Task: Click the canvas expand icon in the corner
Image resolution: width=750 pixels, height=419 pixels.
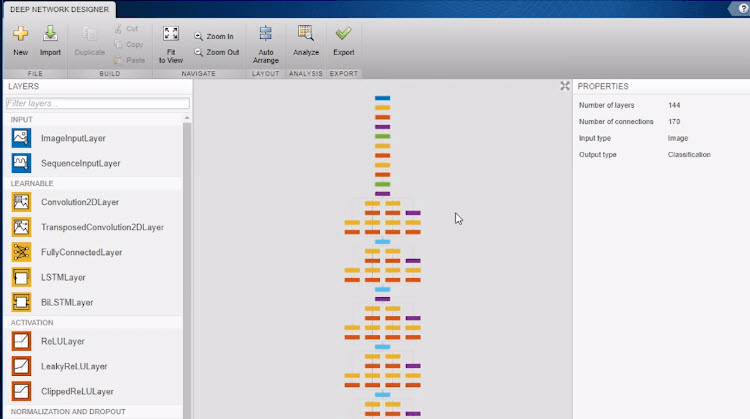Action: [565, 86]
